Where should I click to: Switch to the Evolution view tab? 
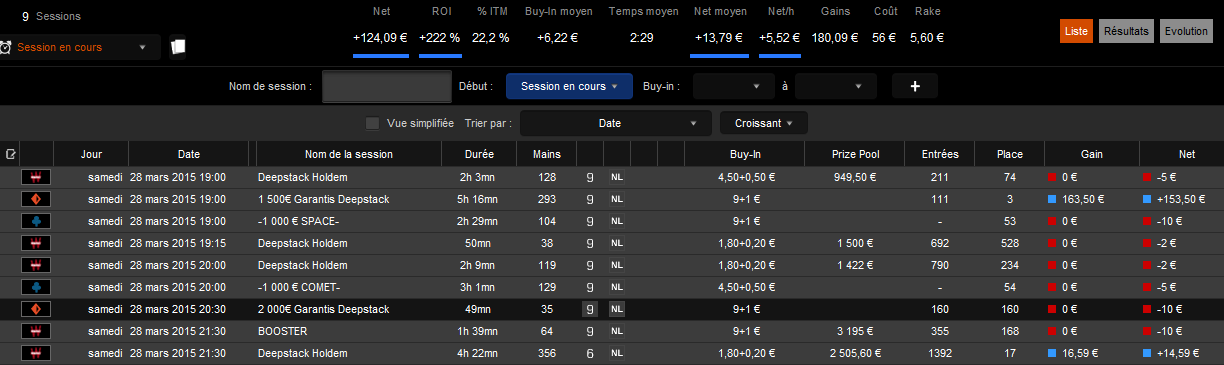click(x=1186, y=31)
